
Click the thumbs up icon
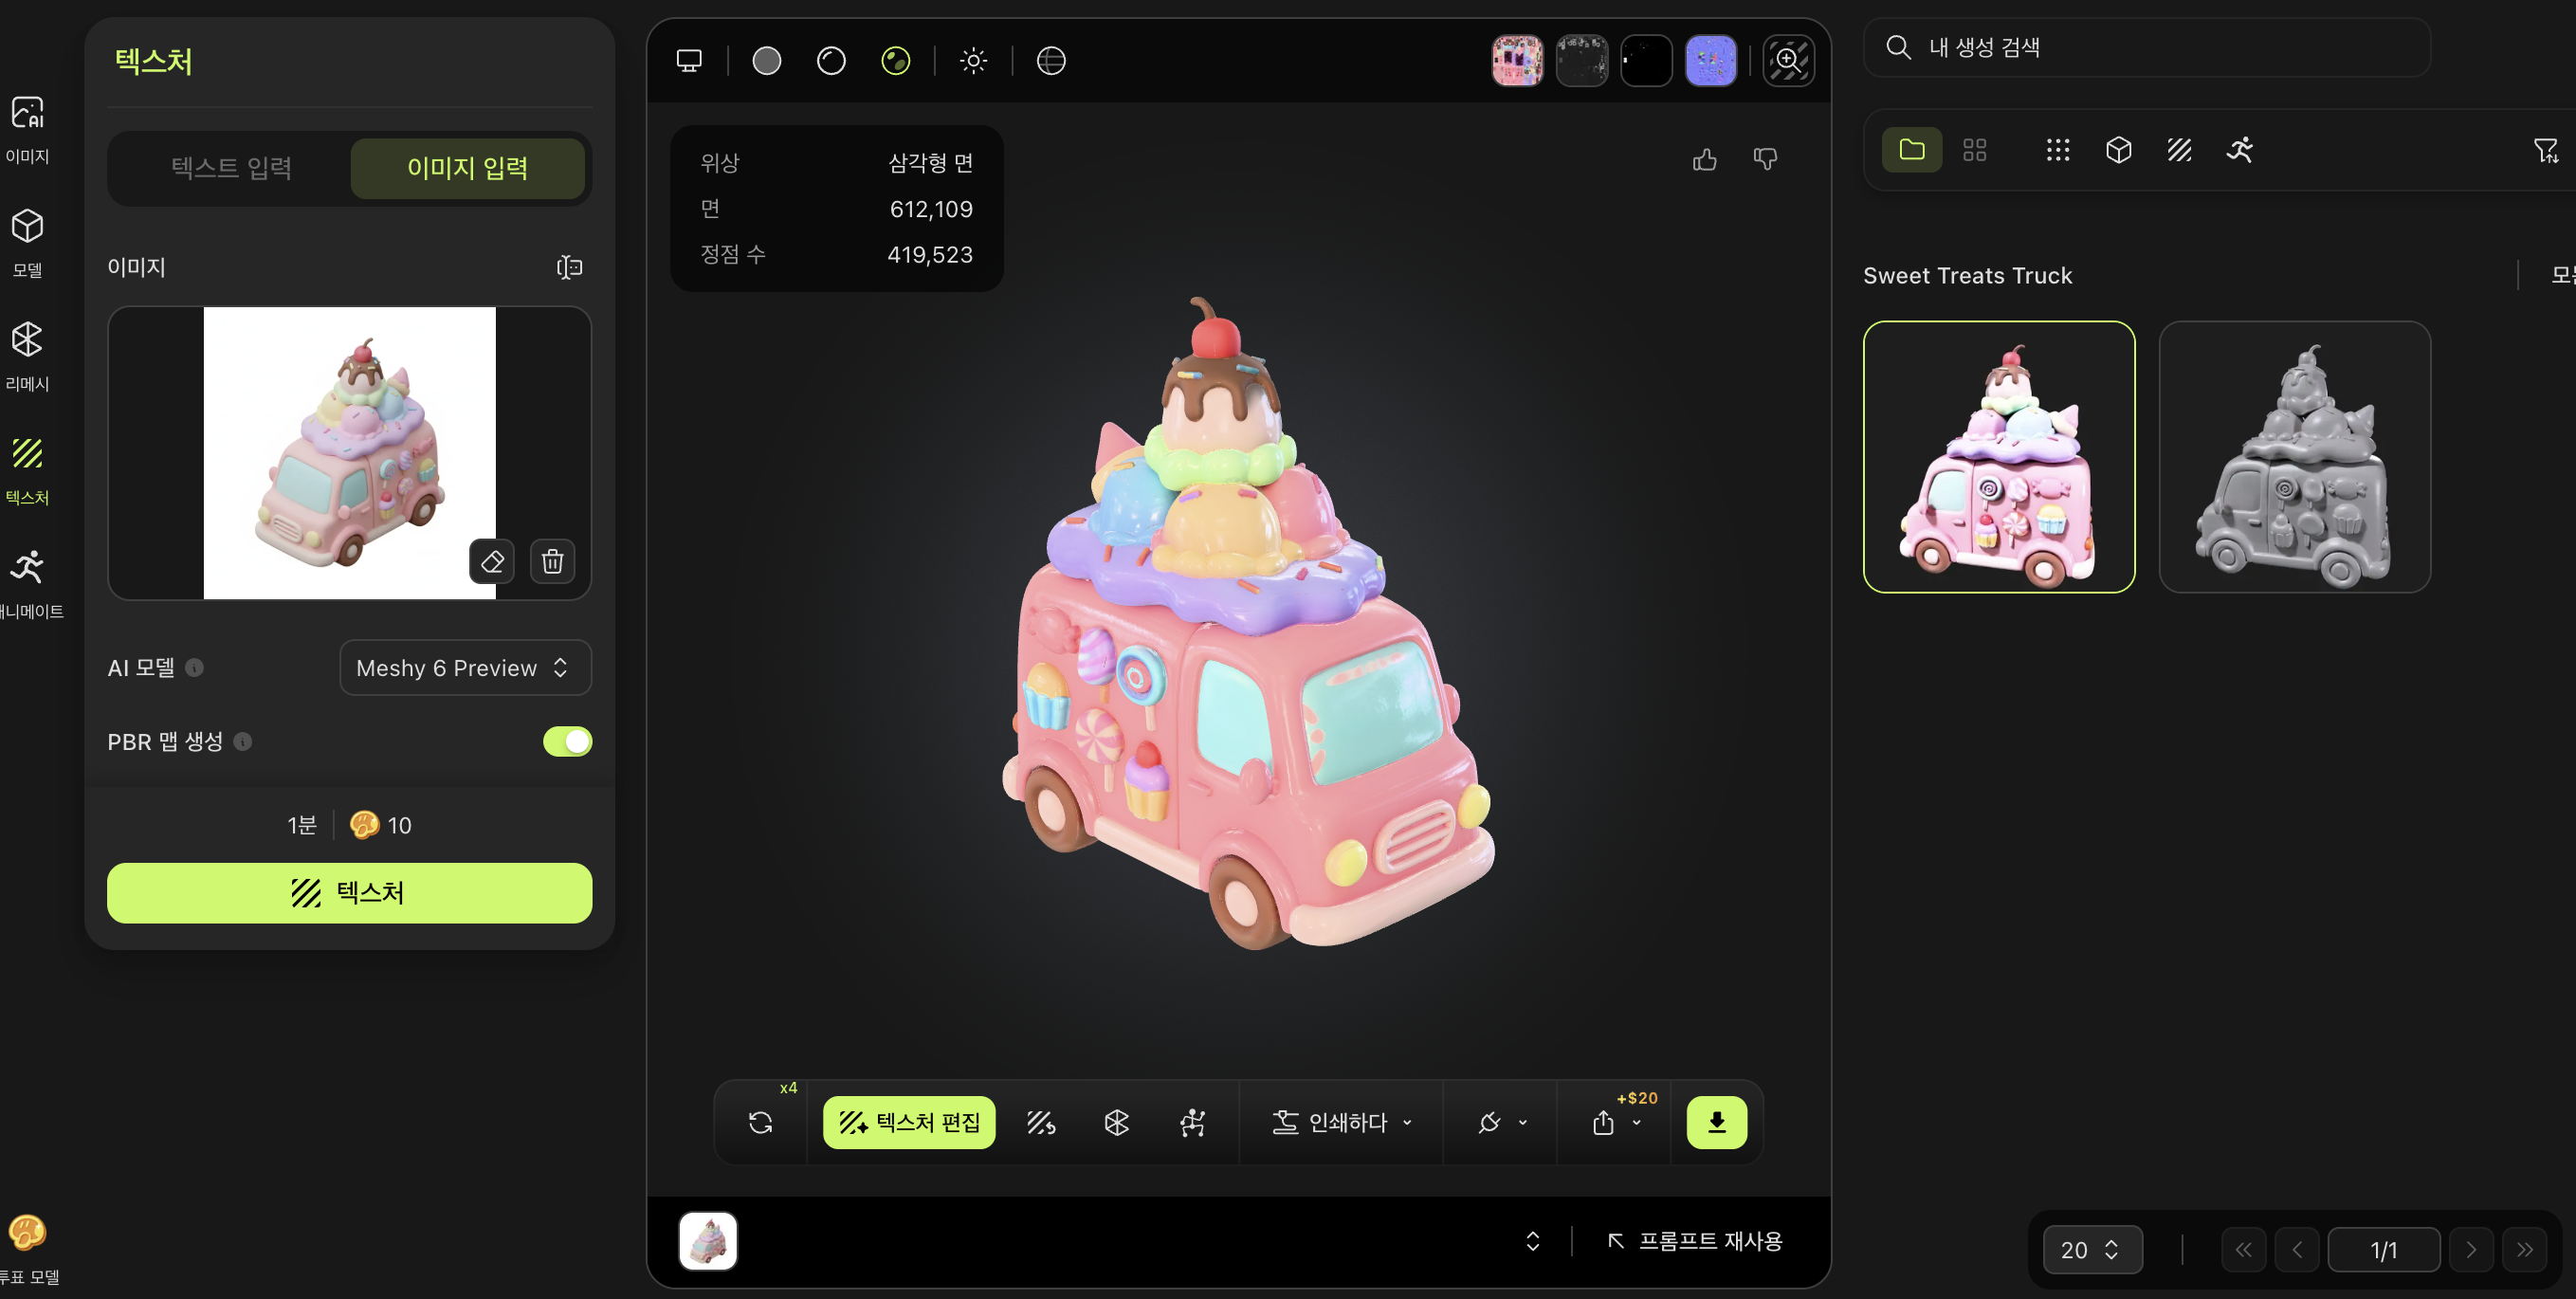coord(1705,160)
